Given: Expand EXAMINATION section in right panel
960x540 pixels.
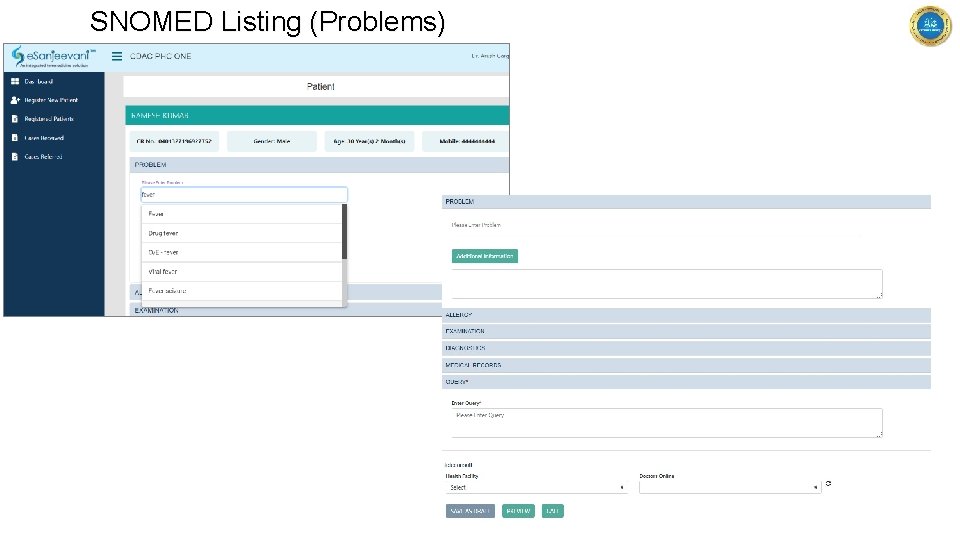Looking at the screenshot, I should [x=686, y=331].
